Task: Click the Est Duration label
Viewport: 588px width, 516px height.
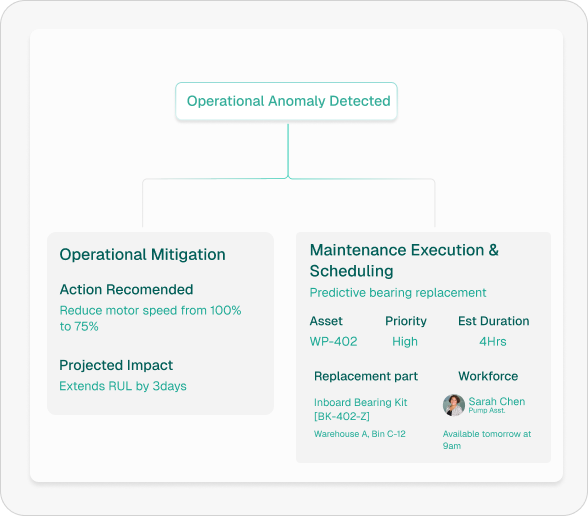Action: (x=494, y=321)
